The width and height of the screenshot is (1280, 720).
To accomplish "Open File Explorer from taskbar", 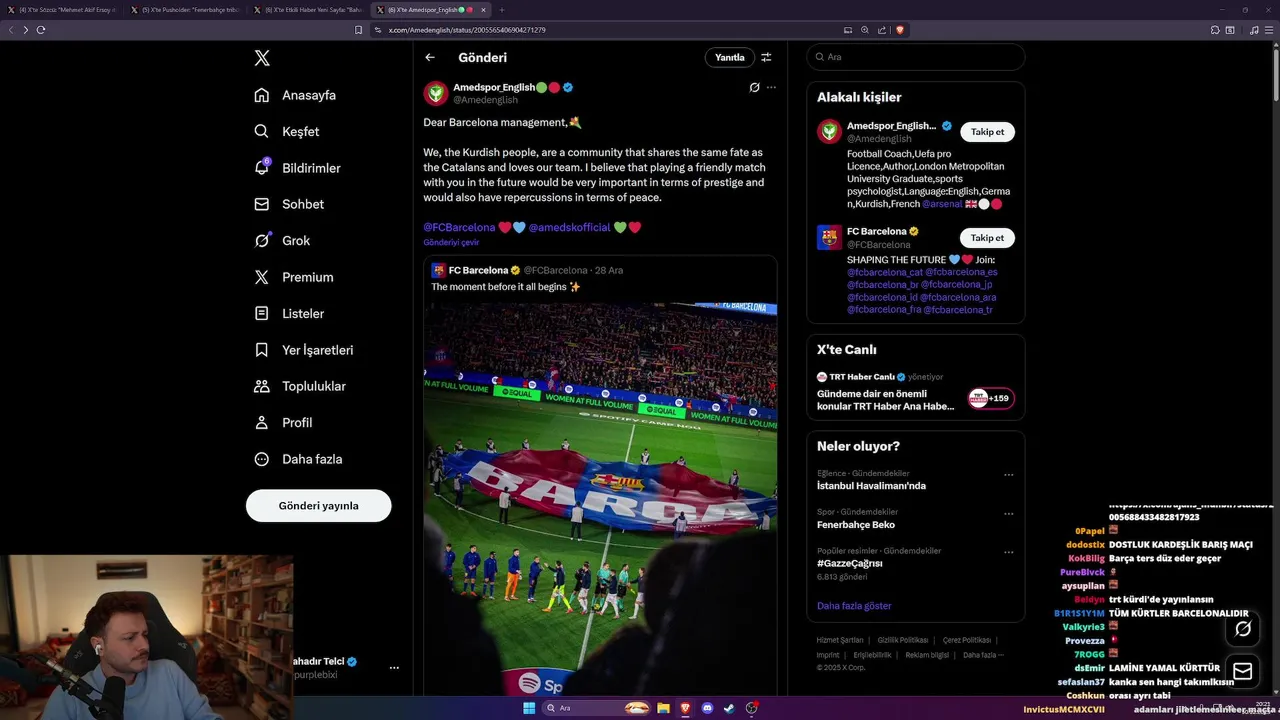I will point(662,708).
